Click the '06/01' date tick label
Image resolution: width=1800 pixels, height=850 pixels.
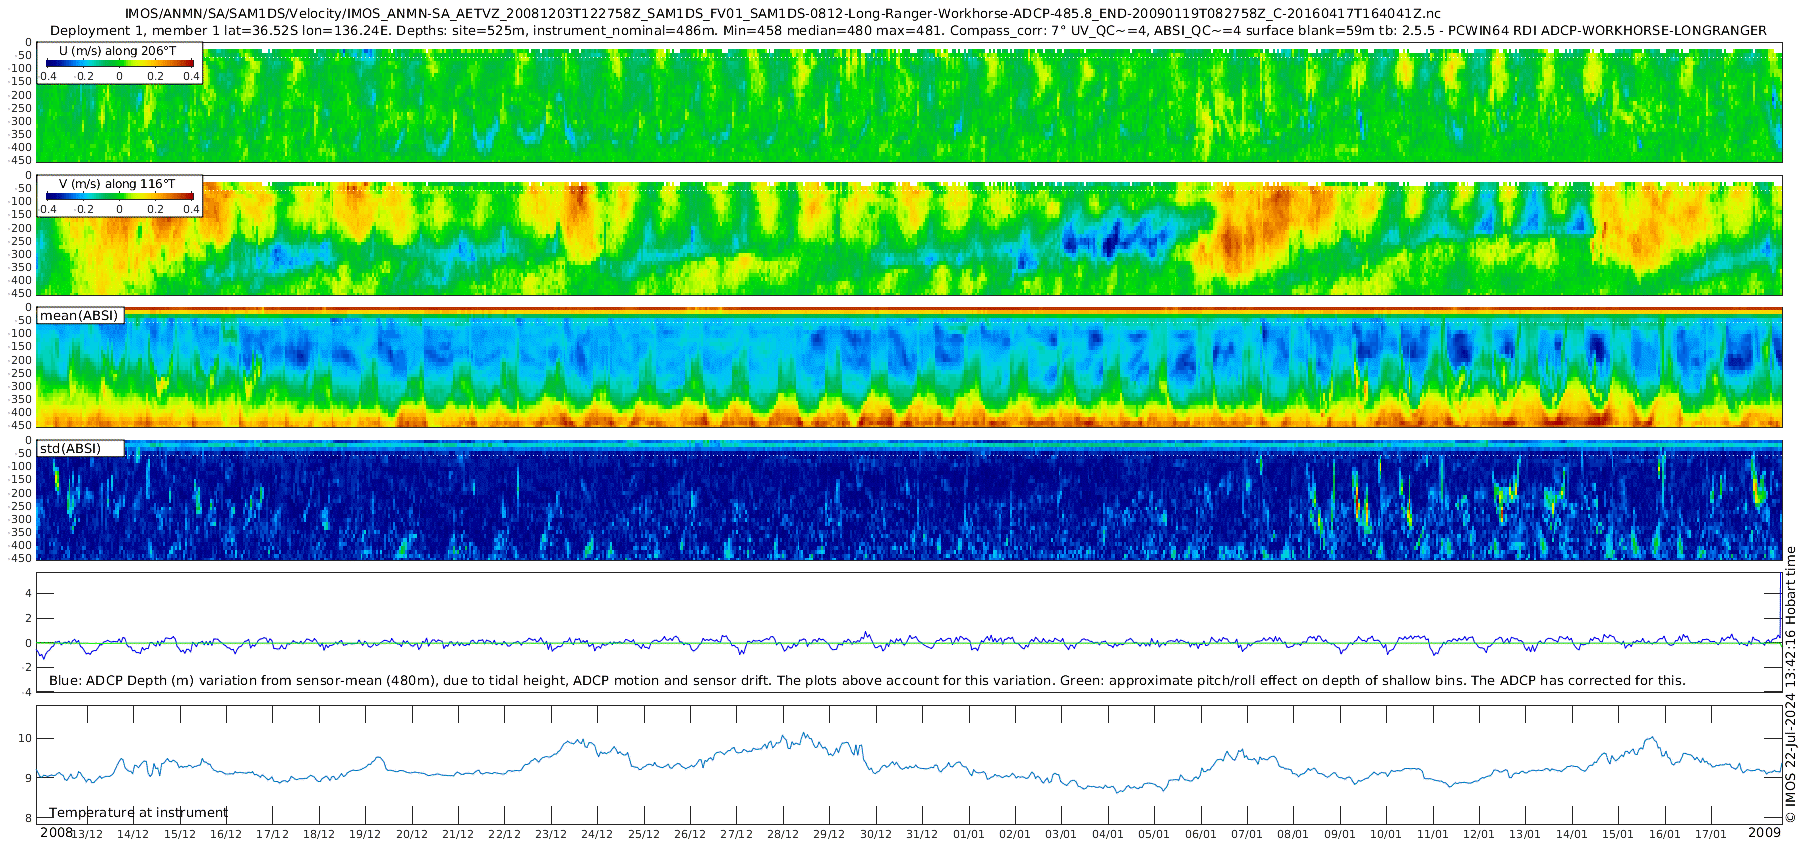click(x=1201, y=835)
